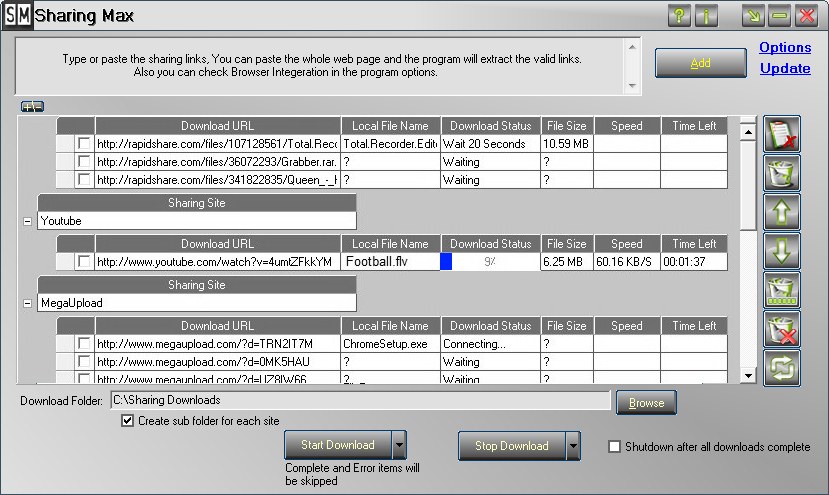Click the clipboard delete icon in right toolbar

782,135
